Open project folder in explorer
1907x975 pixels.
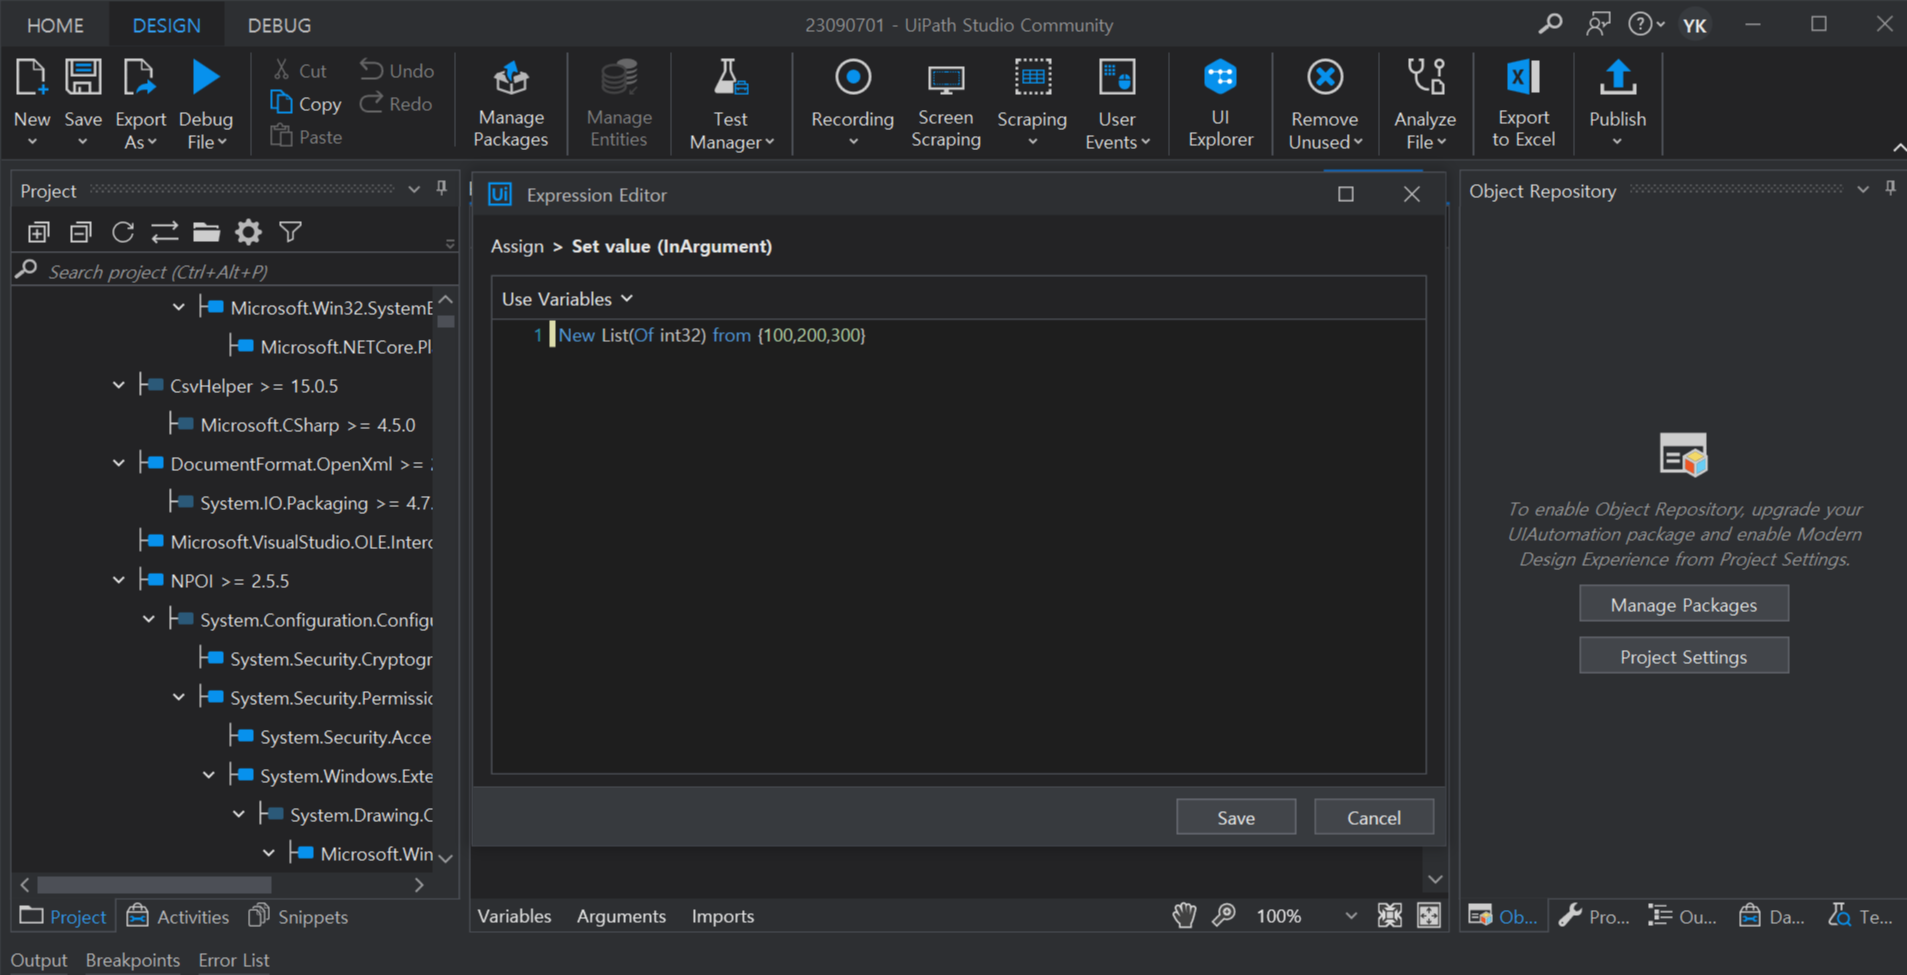tap(206, 232)
